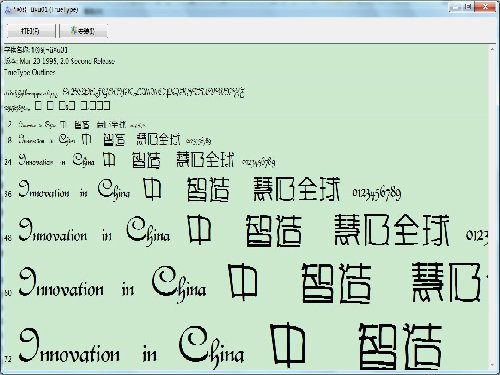Maximize the font viewer window
The image size is (500, 375).
point(468,6)
